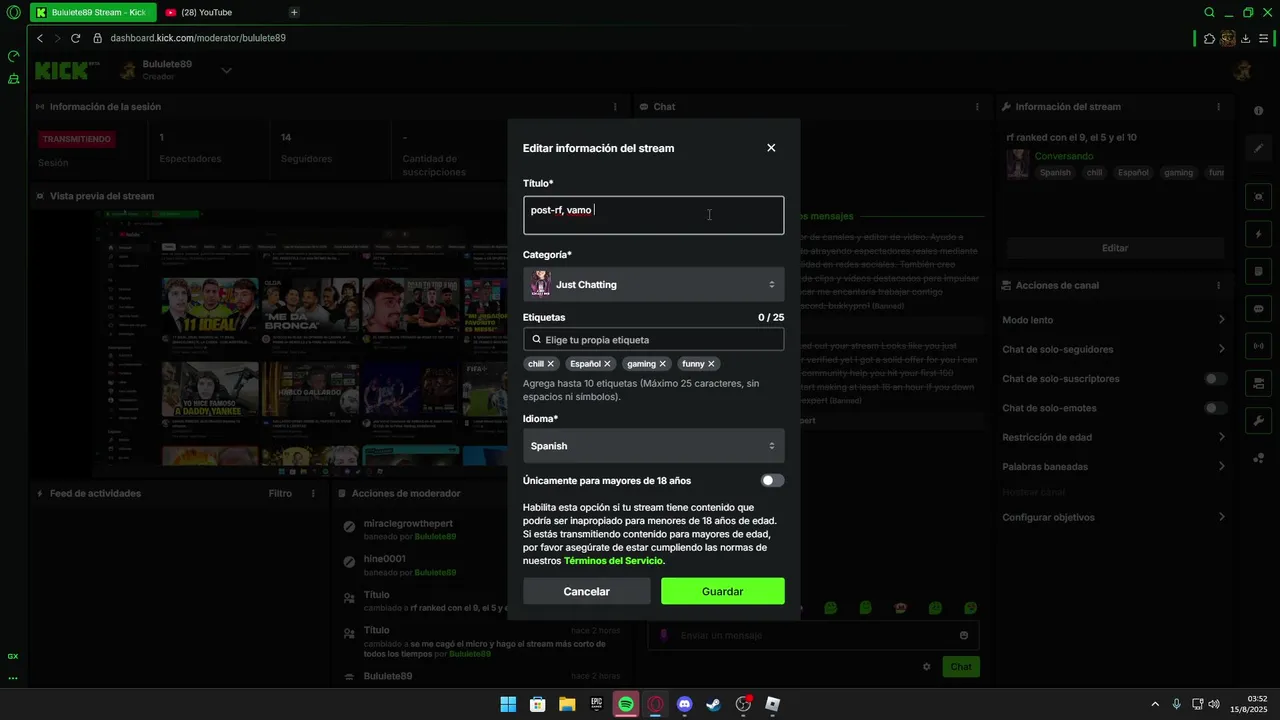Viewport: 1280px width, 720px height.
Task: Remove the Español tag
Action: point(607,364)
